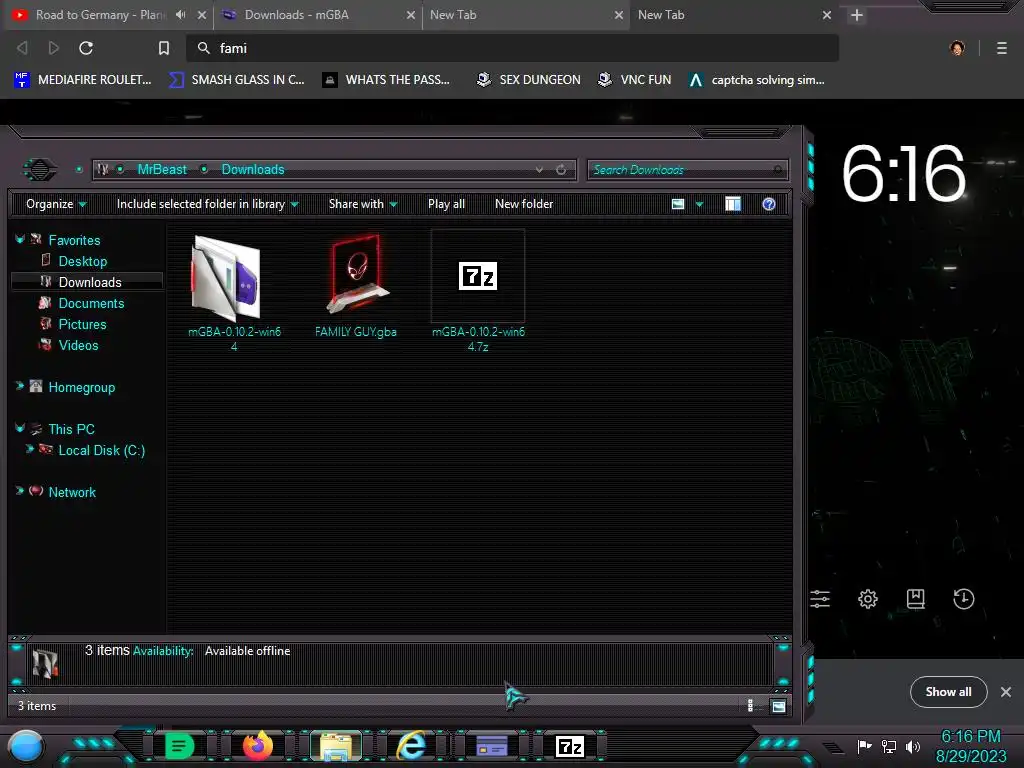1024x768 pixels.
Task: Close the downloads bar with X
Action: click(1006, 692)
